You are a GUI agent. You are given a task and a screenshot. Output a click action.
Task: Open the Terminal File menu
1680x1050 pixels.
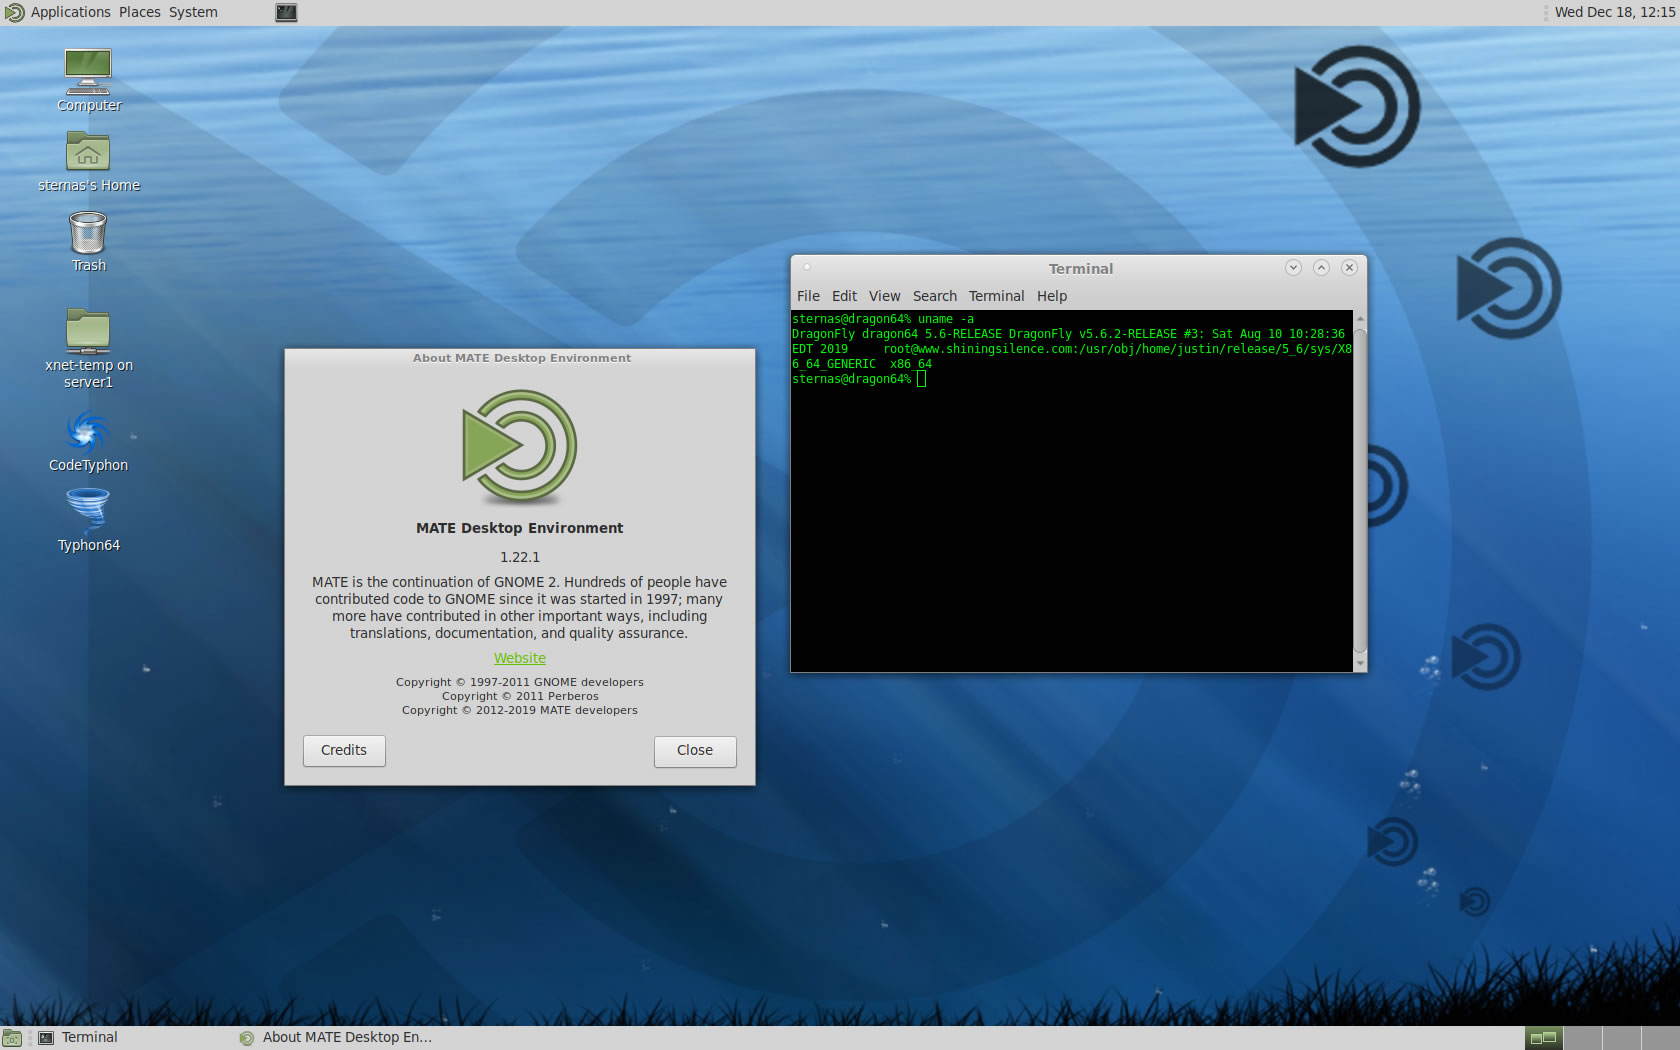click(808, 296)
